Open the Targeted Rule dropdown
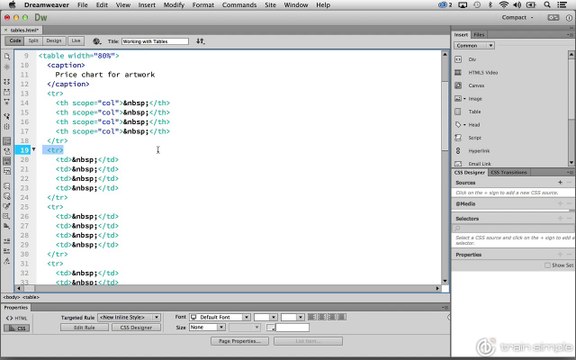 coord(129,317)
